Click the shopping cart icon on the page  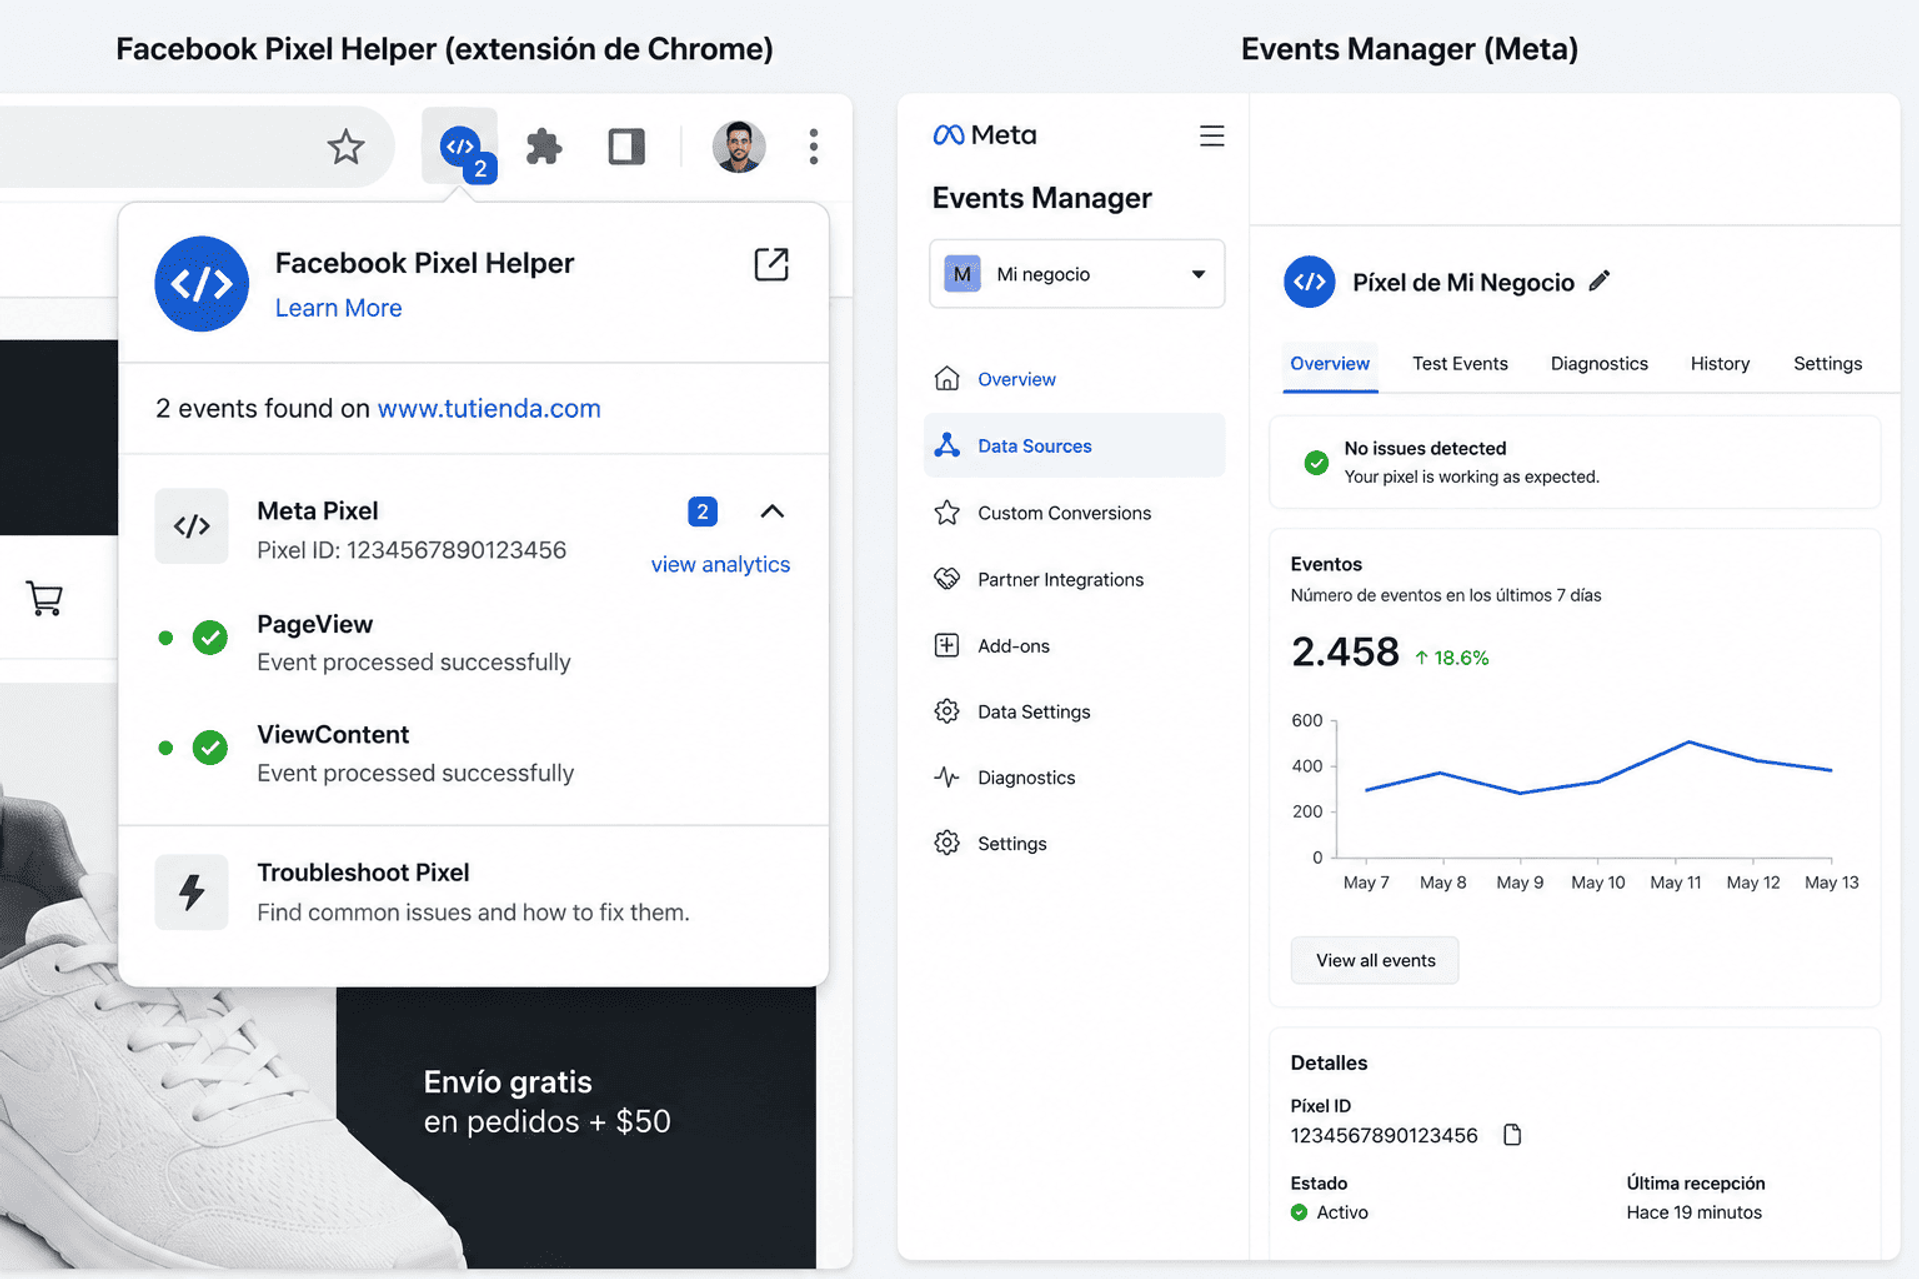[44, 598]
